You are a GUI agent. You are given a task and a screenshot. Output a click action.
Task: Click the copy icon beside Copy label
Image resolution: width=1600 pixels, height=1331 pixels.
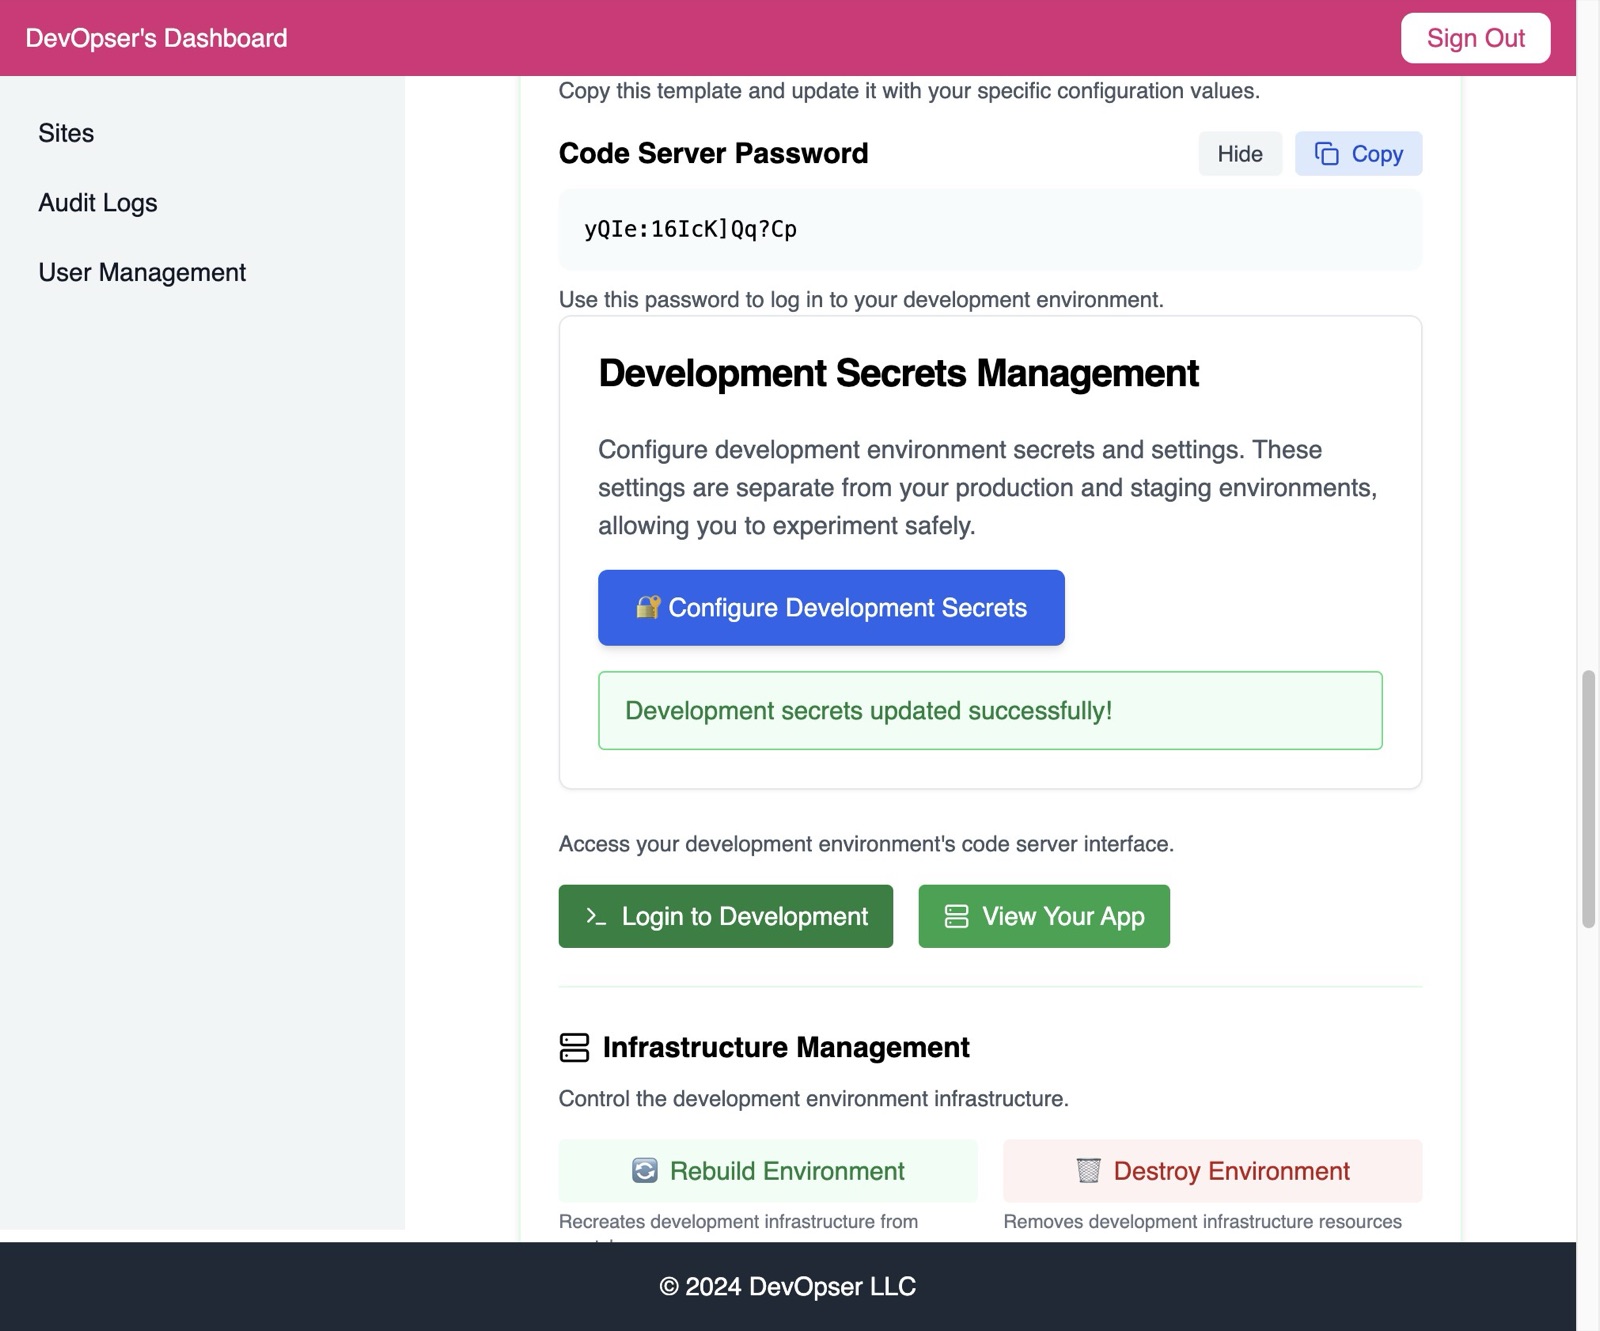pos(1326,153)
